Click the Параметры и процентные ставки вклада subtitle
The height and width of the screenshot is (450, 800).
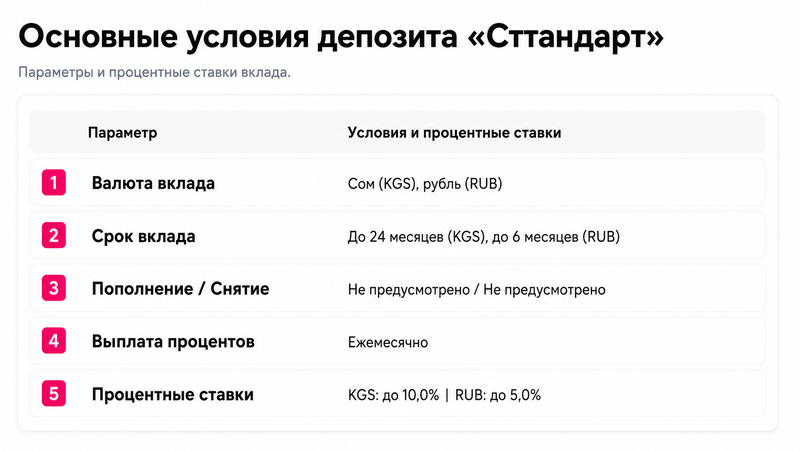tap(154, 72)
